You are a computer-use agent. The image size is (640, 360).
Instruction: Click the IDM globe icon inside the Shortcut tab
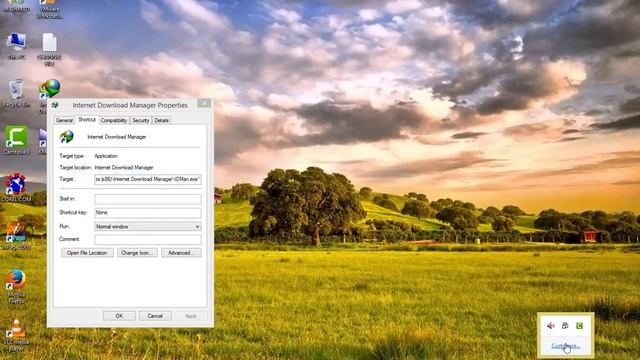pos(67,137)
